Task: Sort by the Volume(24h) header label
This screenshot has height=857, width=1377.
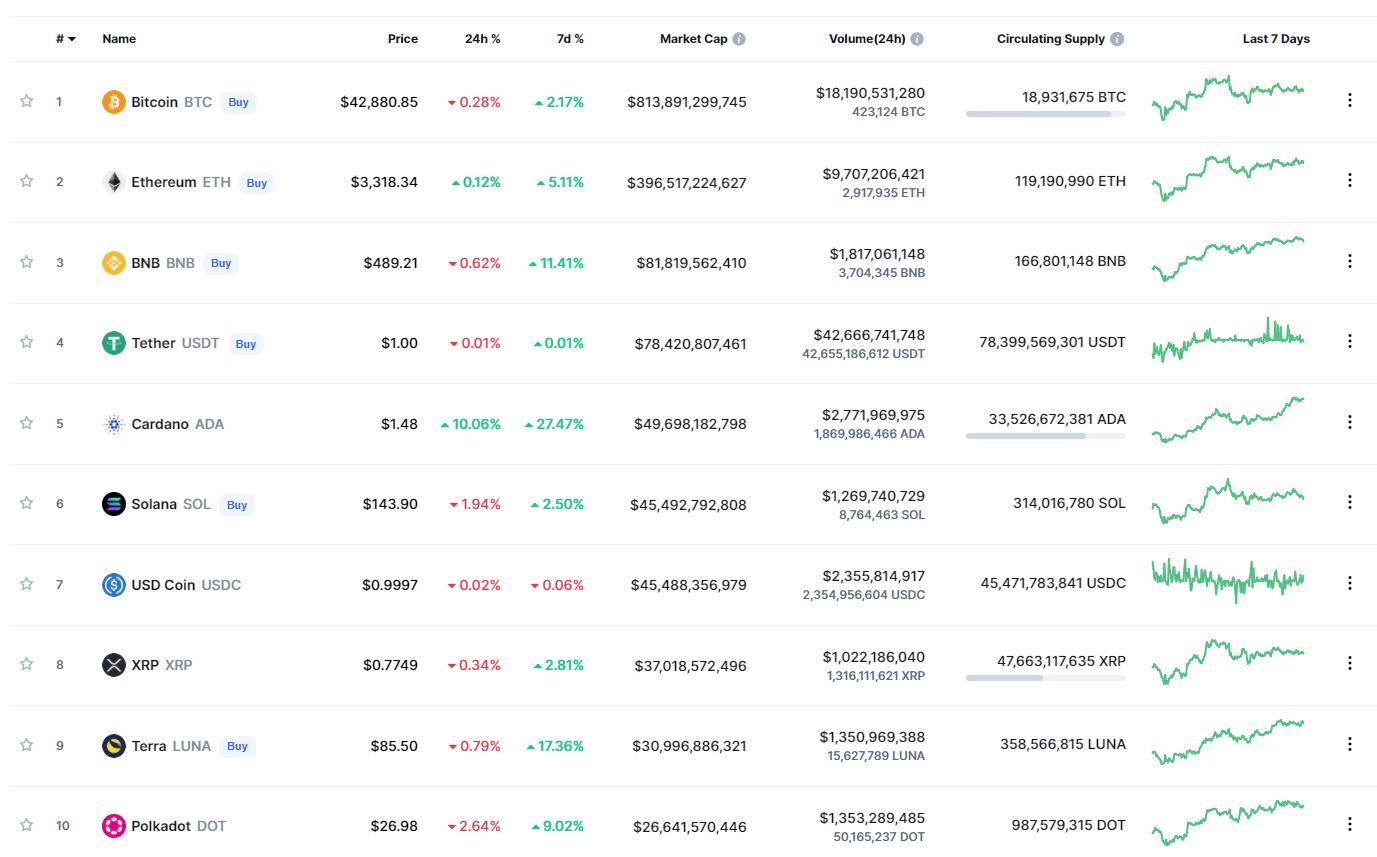Action: pyautogui.click(x=867, y=39)
